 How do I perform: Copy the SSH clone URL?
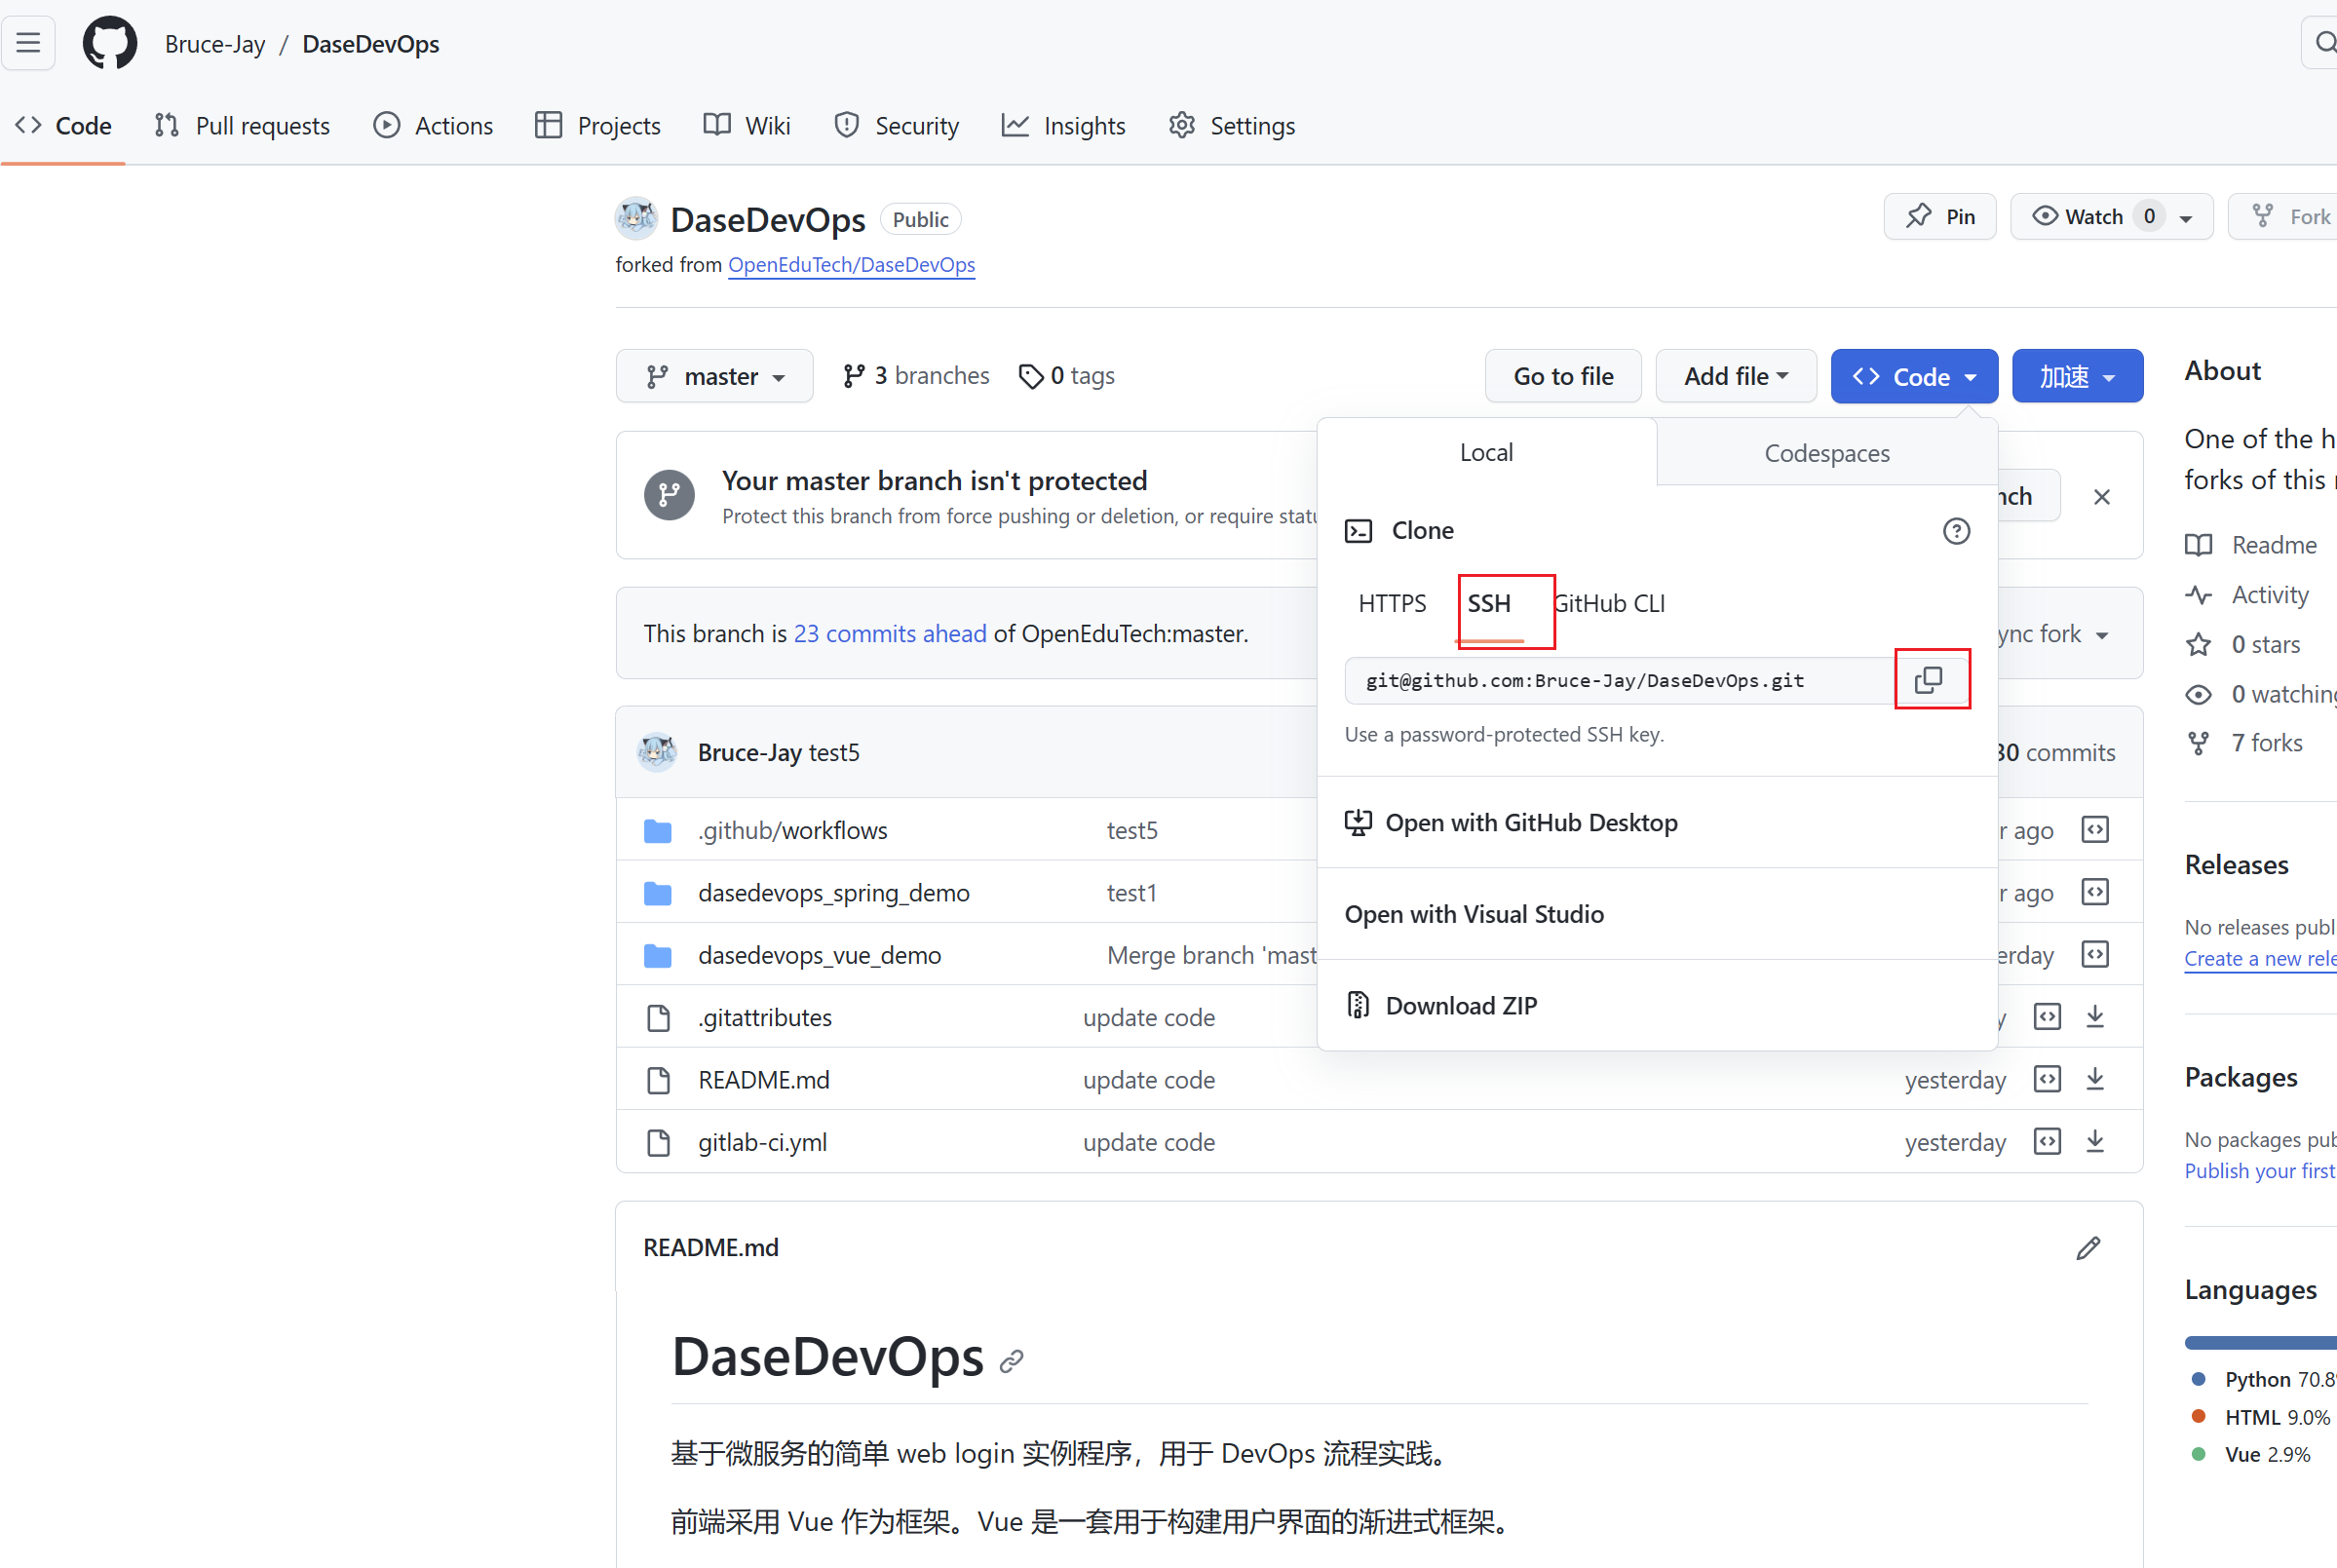click(1930, 680)
